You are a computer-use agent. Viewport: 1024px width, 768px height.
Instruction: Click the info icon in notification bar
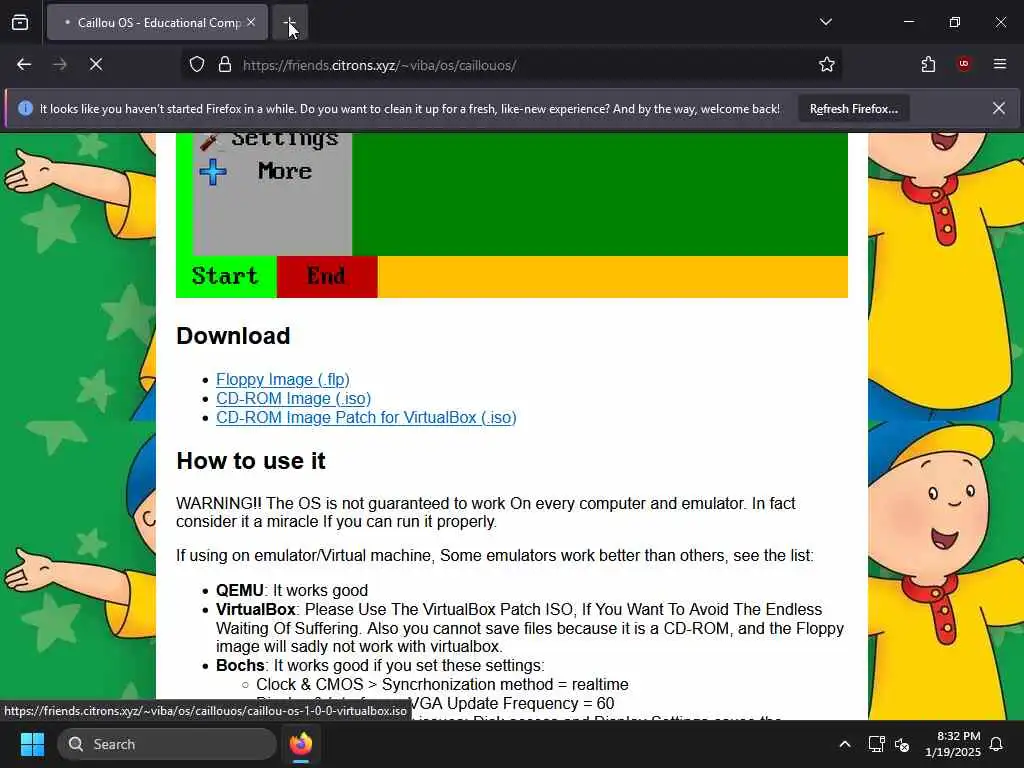pos(25,108)
